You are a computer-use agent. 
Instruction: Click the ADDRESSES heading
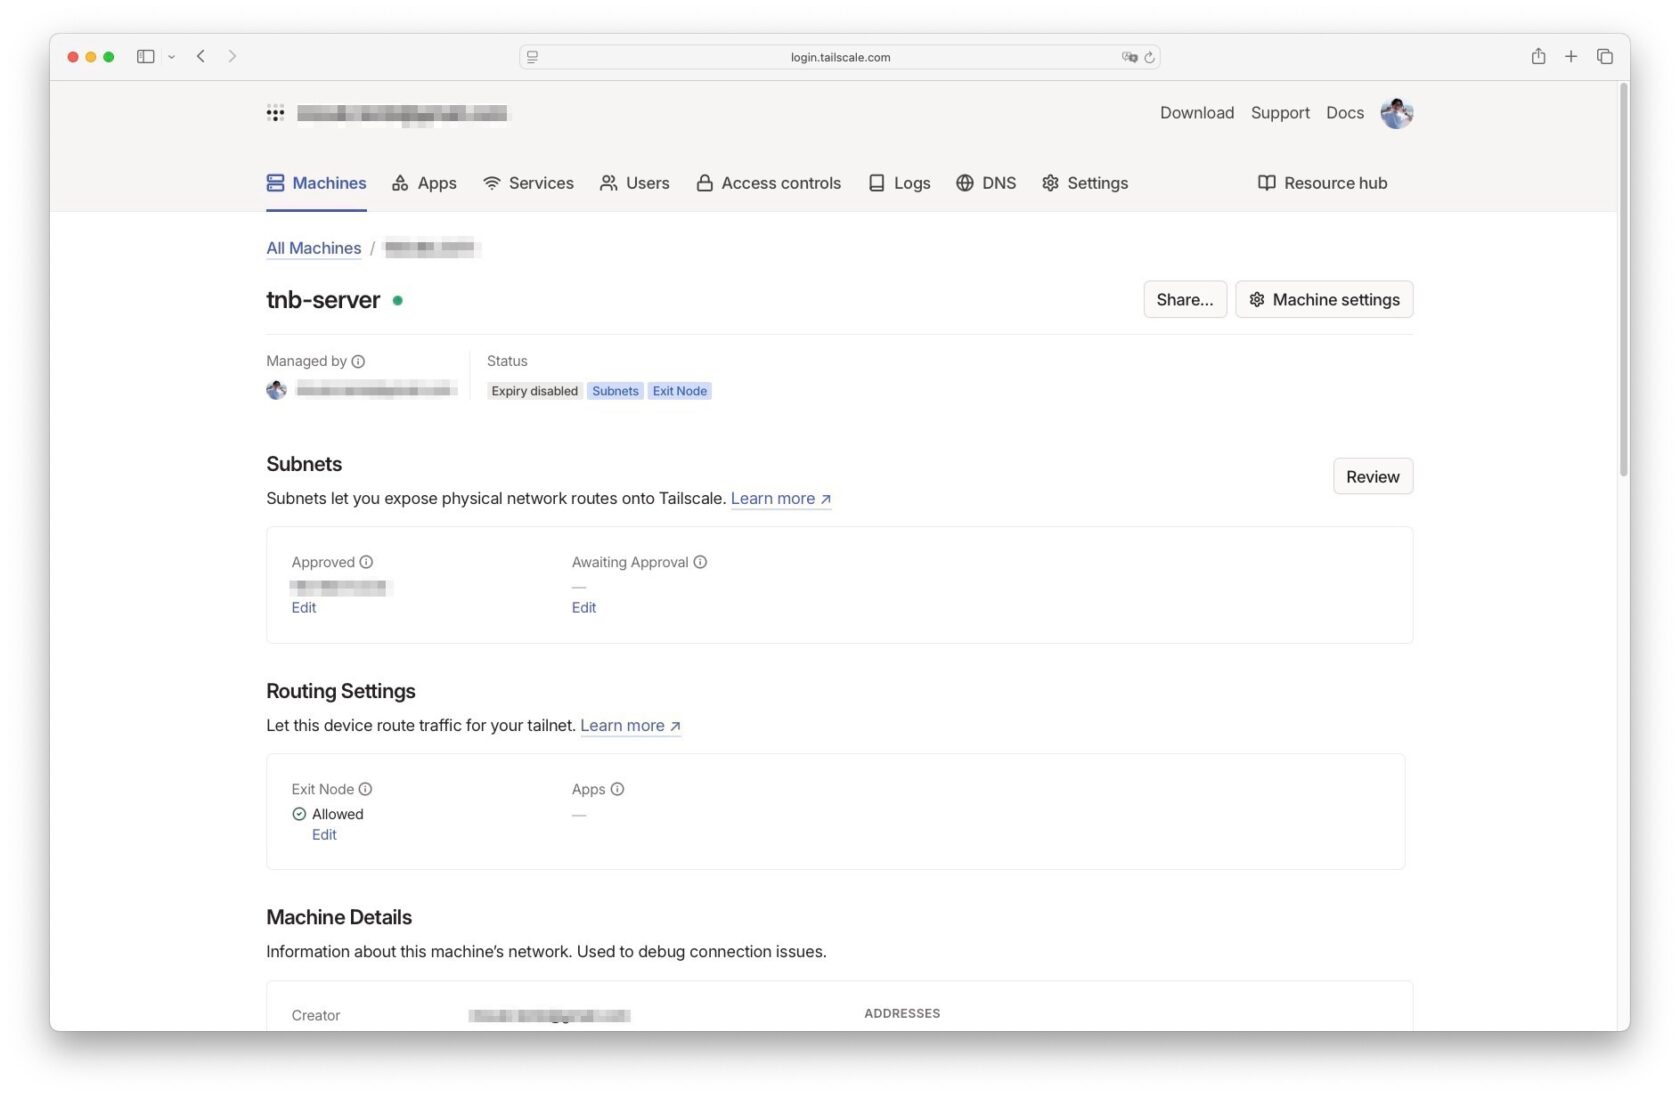click(x=902, y=1013)
